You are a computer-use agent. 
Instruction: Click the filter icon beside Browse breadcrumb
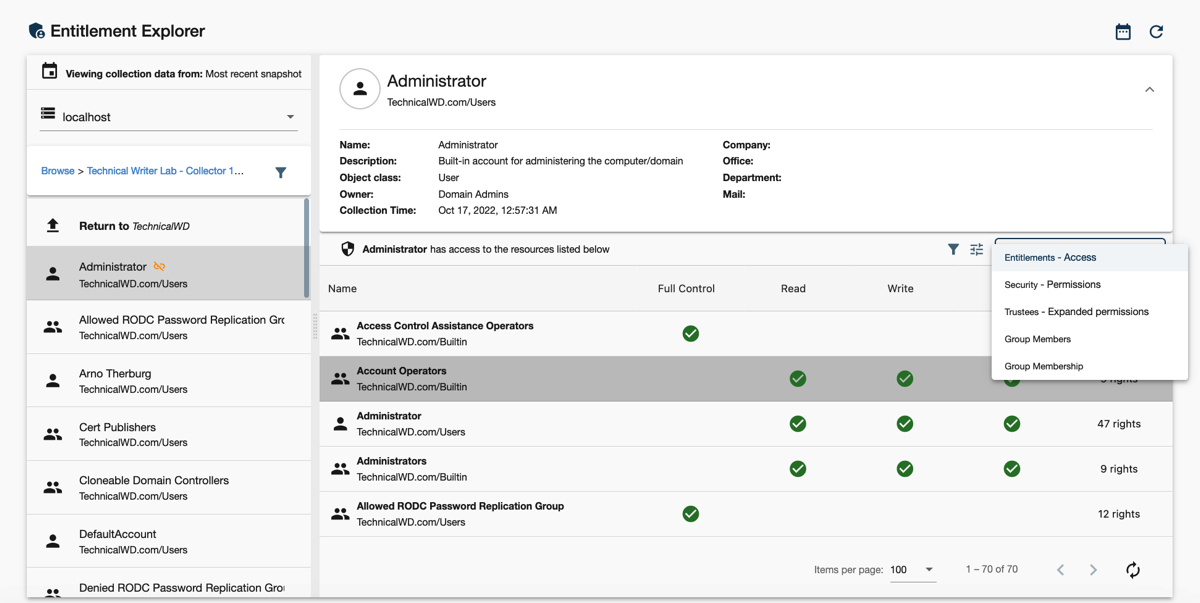coord(281,172)
